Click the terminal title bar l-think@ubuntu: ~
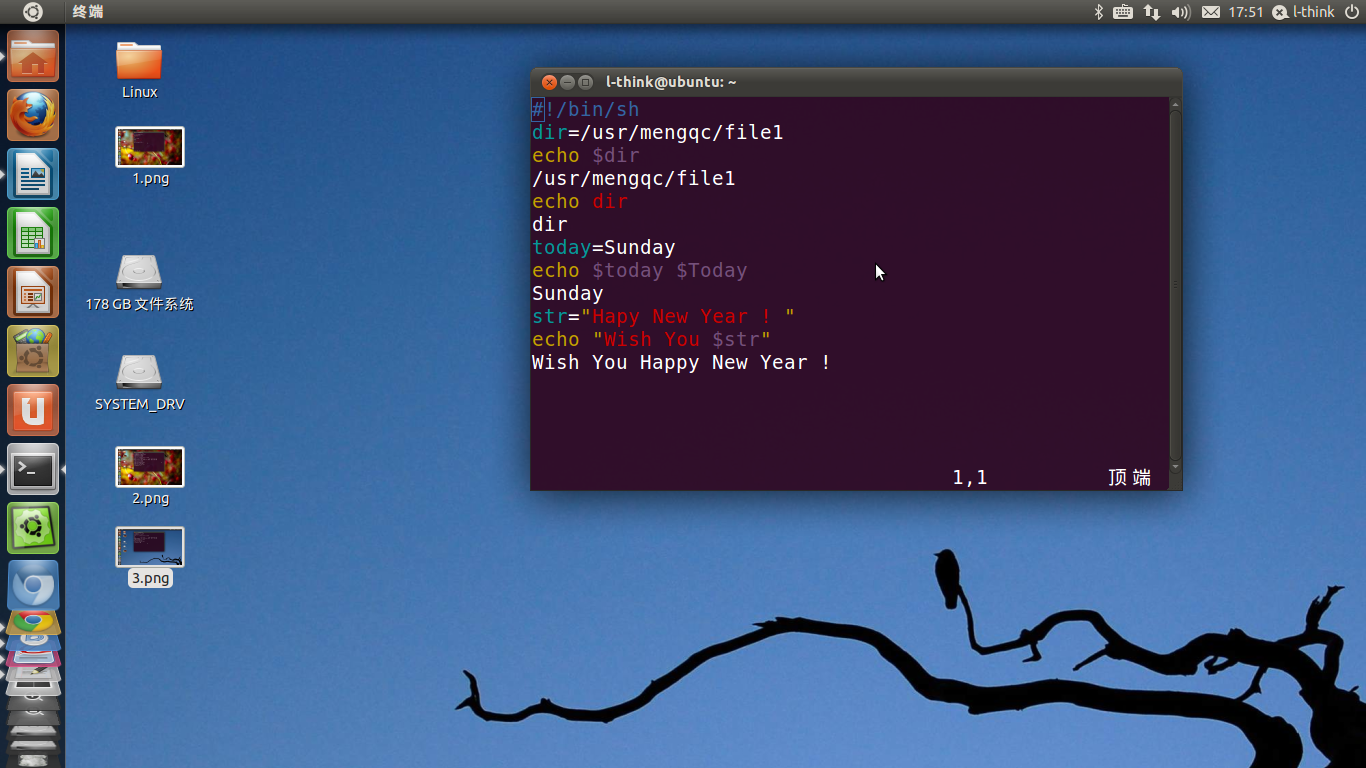The width and height of the screenshot is (1366, 768). point(671,82)
